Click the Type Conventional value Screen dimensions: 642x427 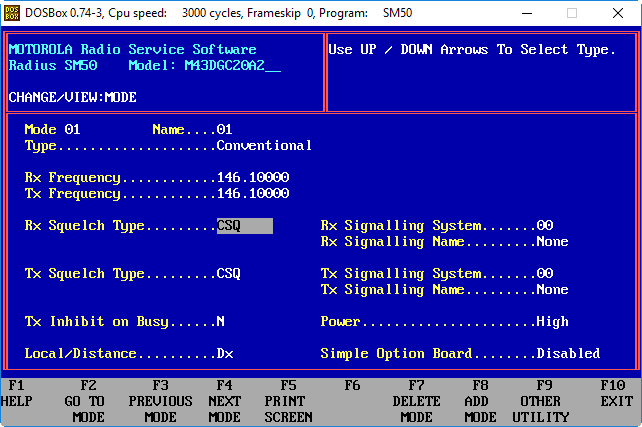(x=264, y=146)
